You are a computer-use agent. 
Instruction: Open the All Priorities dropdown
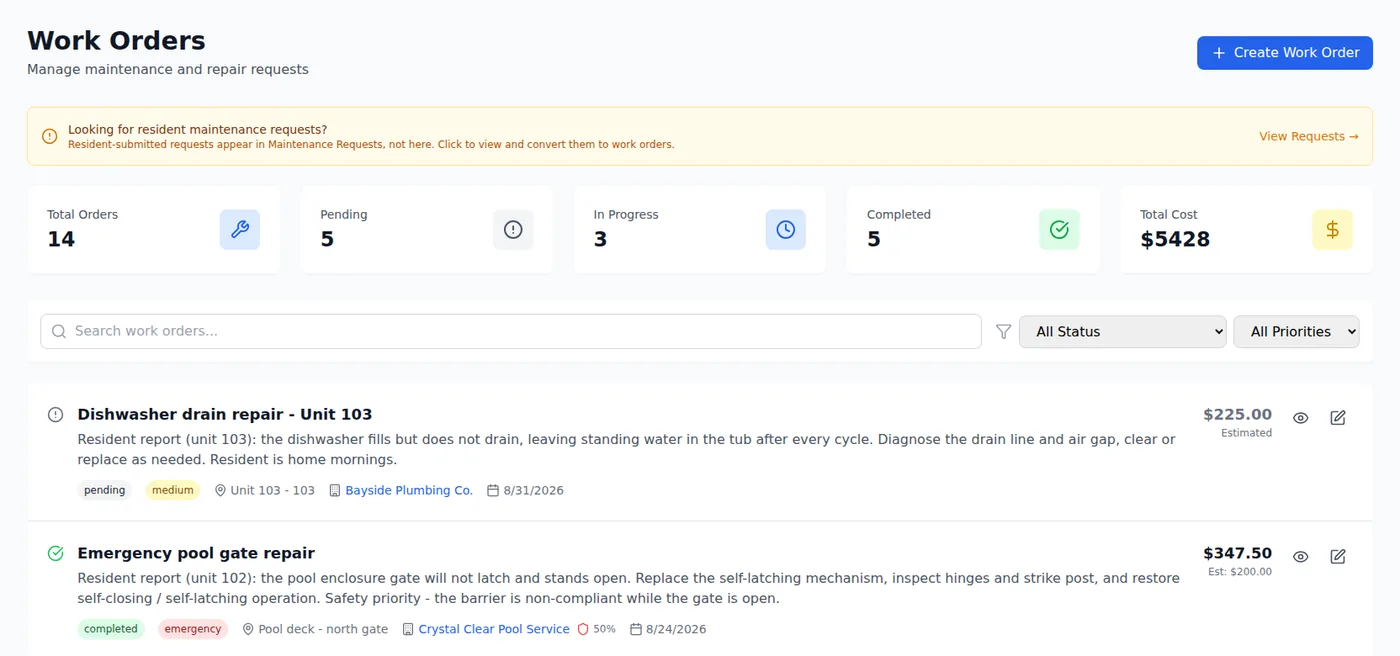[x=1296, y=332]
